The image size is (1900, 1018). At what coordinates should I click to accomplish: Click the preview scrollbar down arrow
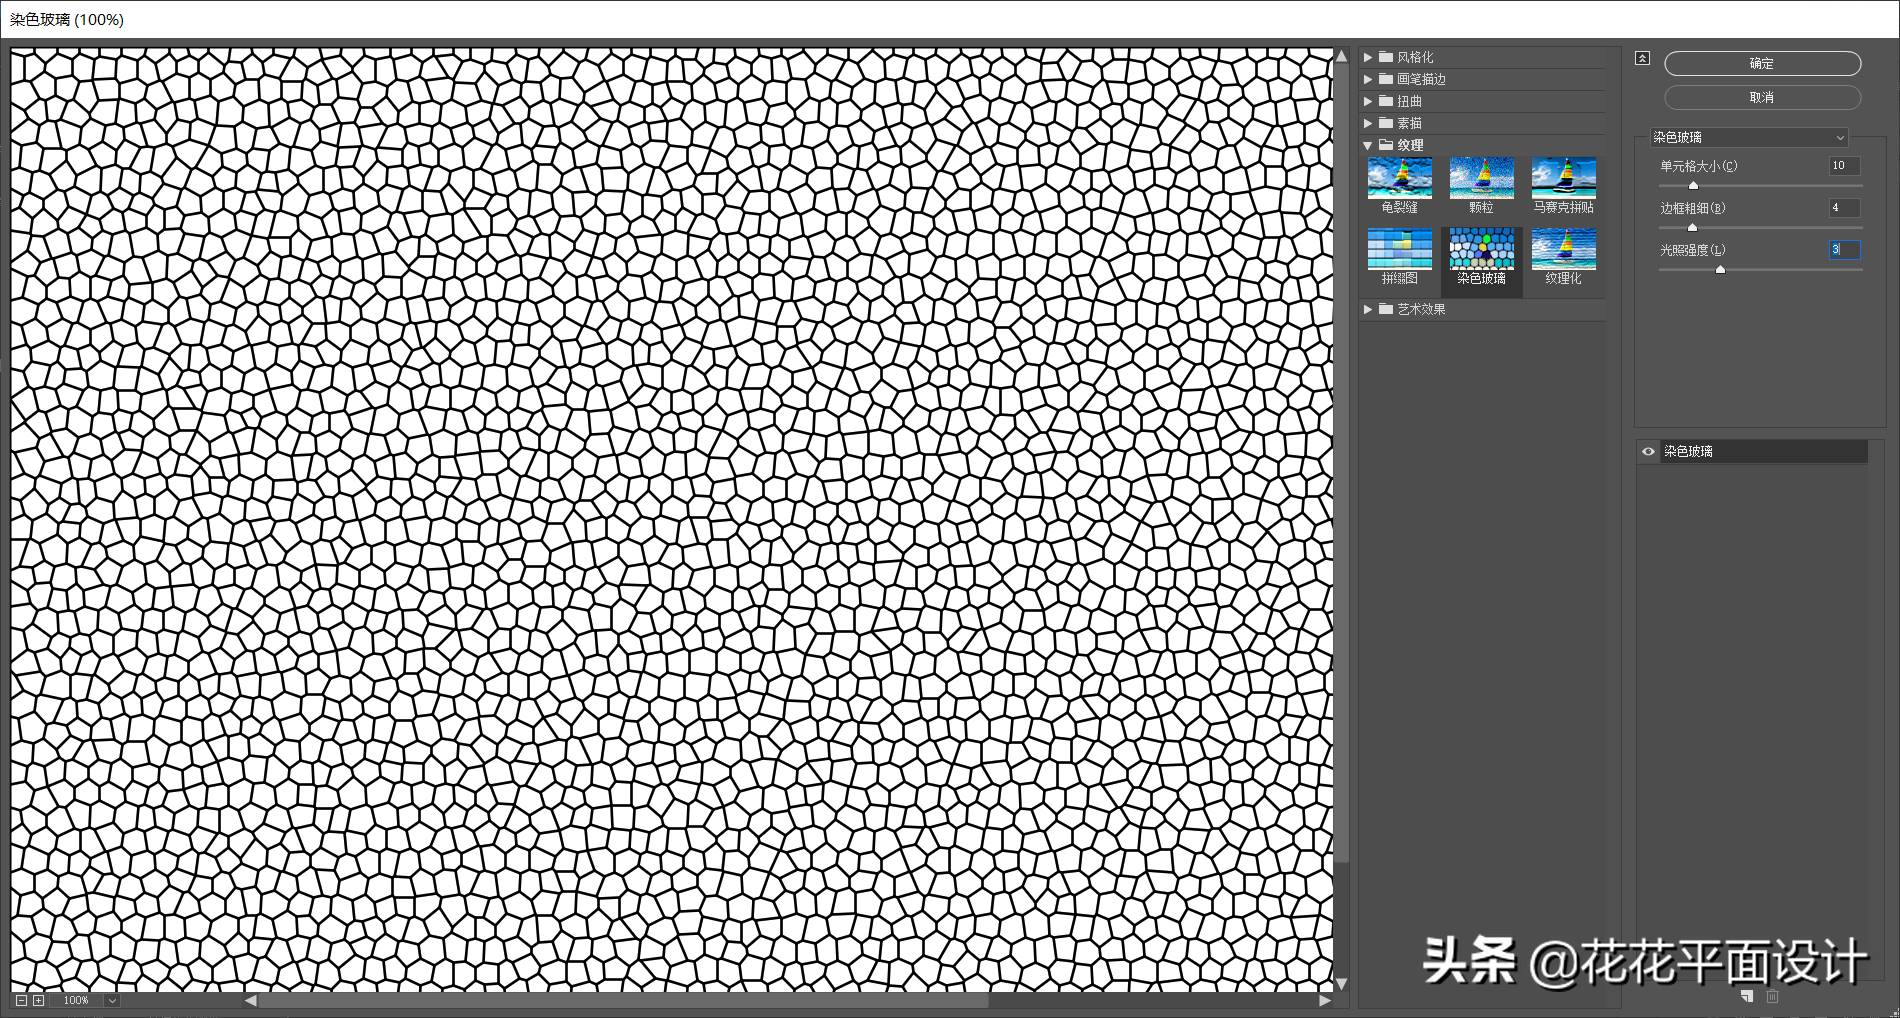tap(1342, 984)
